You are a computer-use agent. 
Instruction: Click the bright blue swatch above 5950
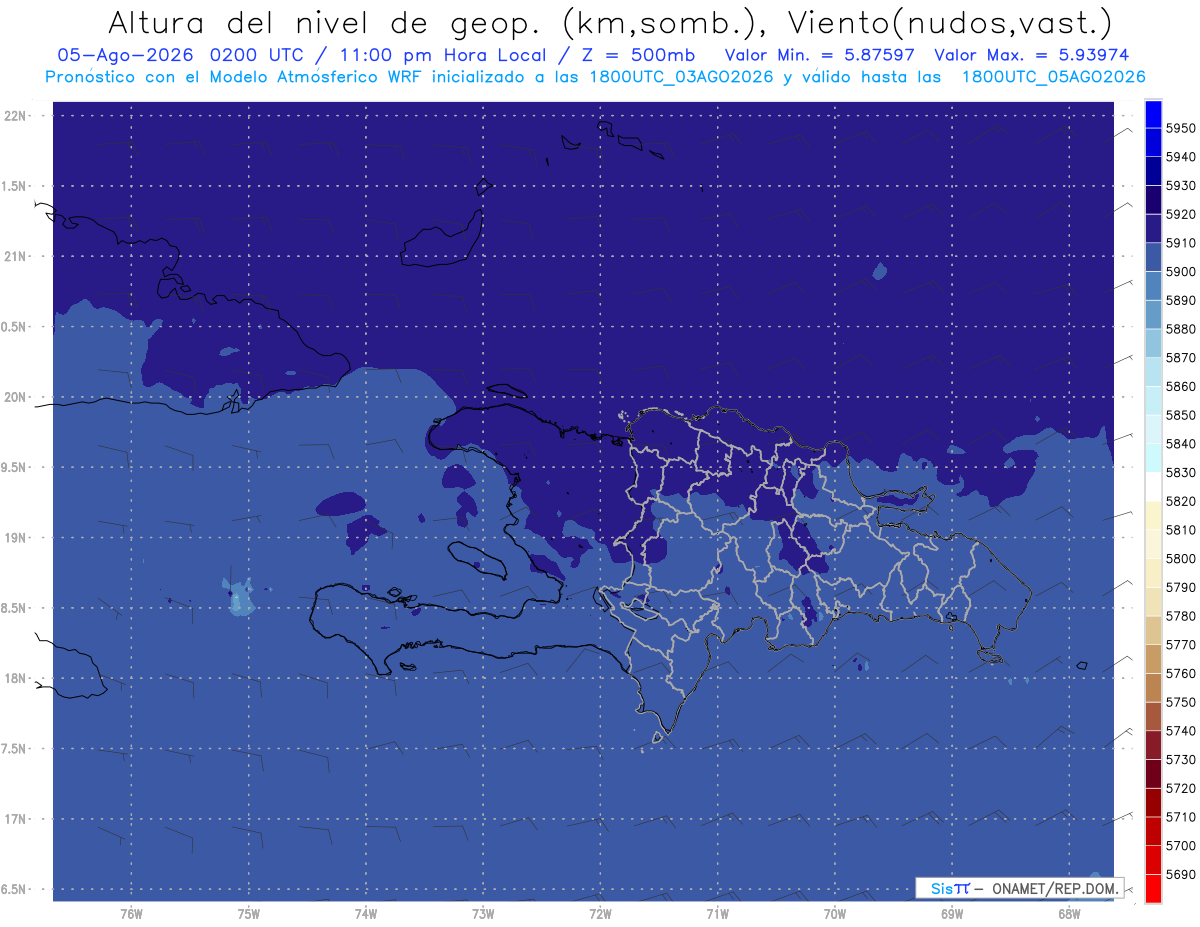click(1153, 114)
